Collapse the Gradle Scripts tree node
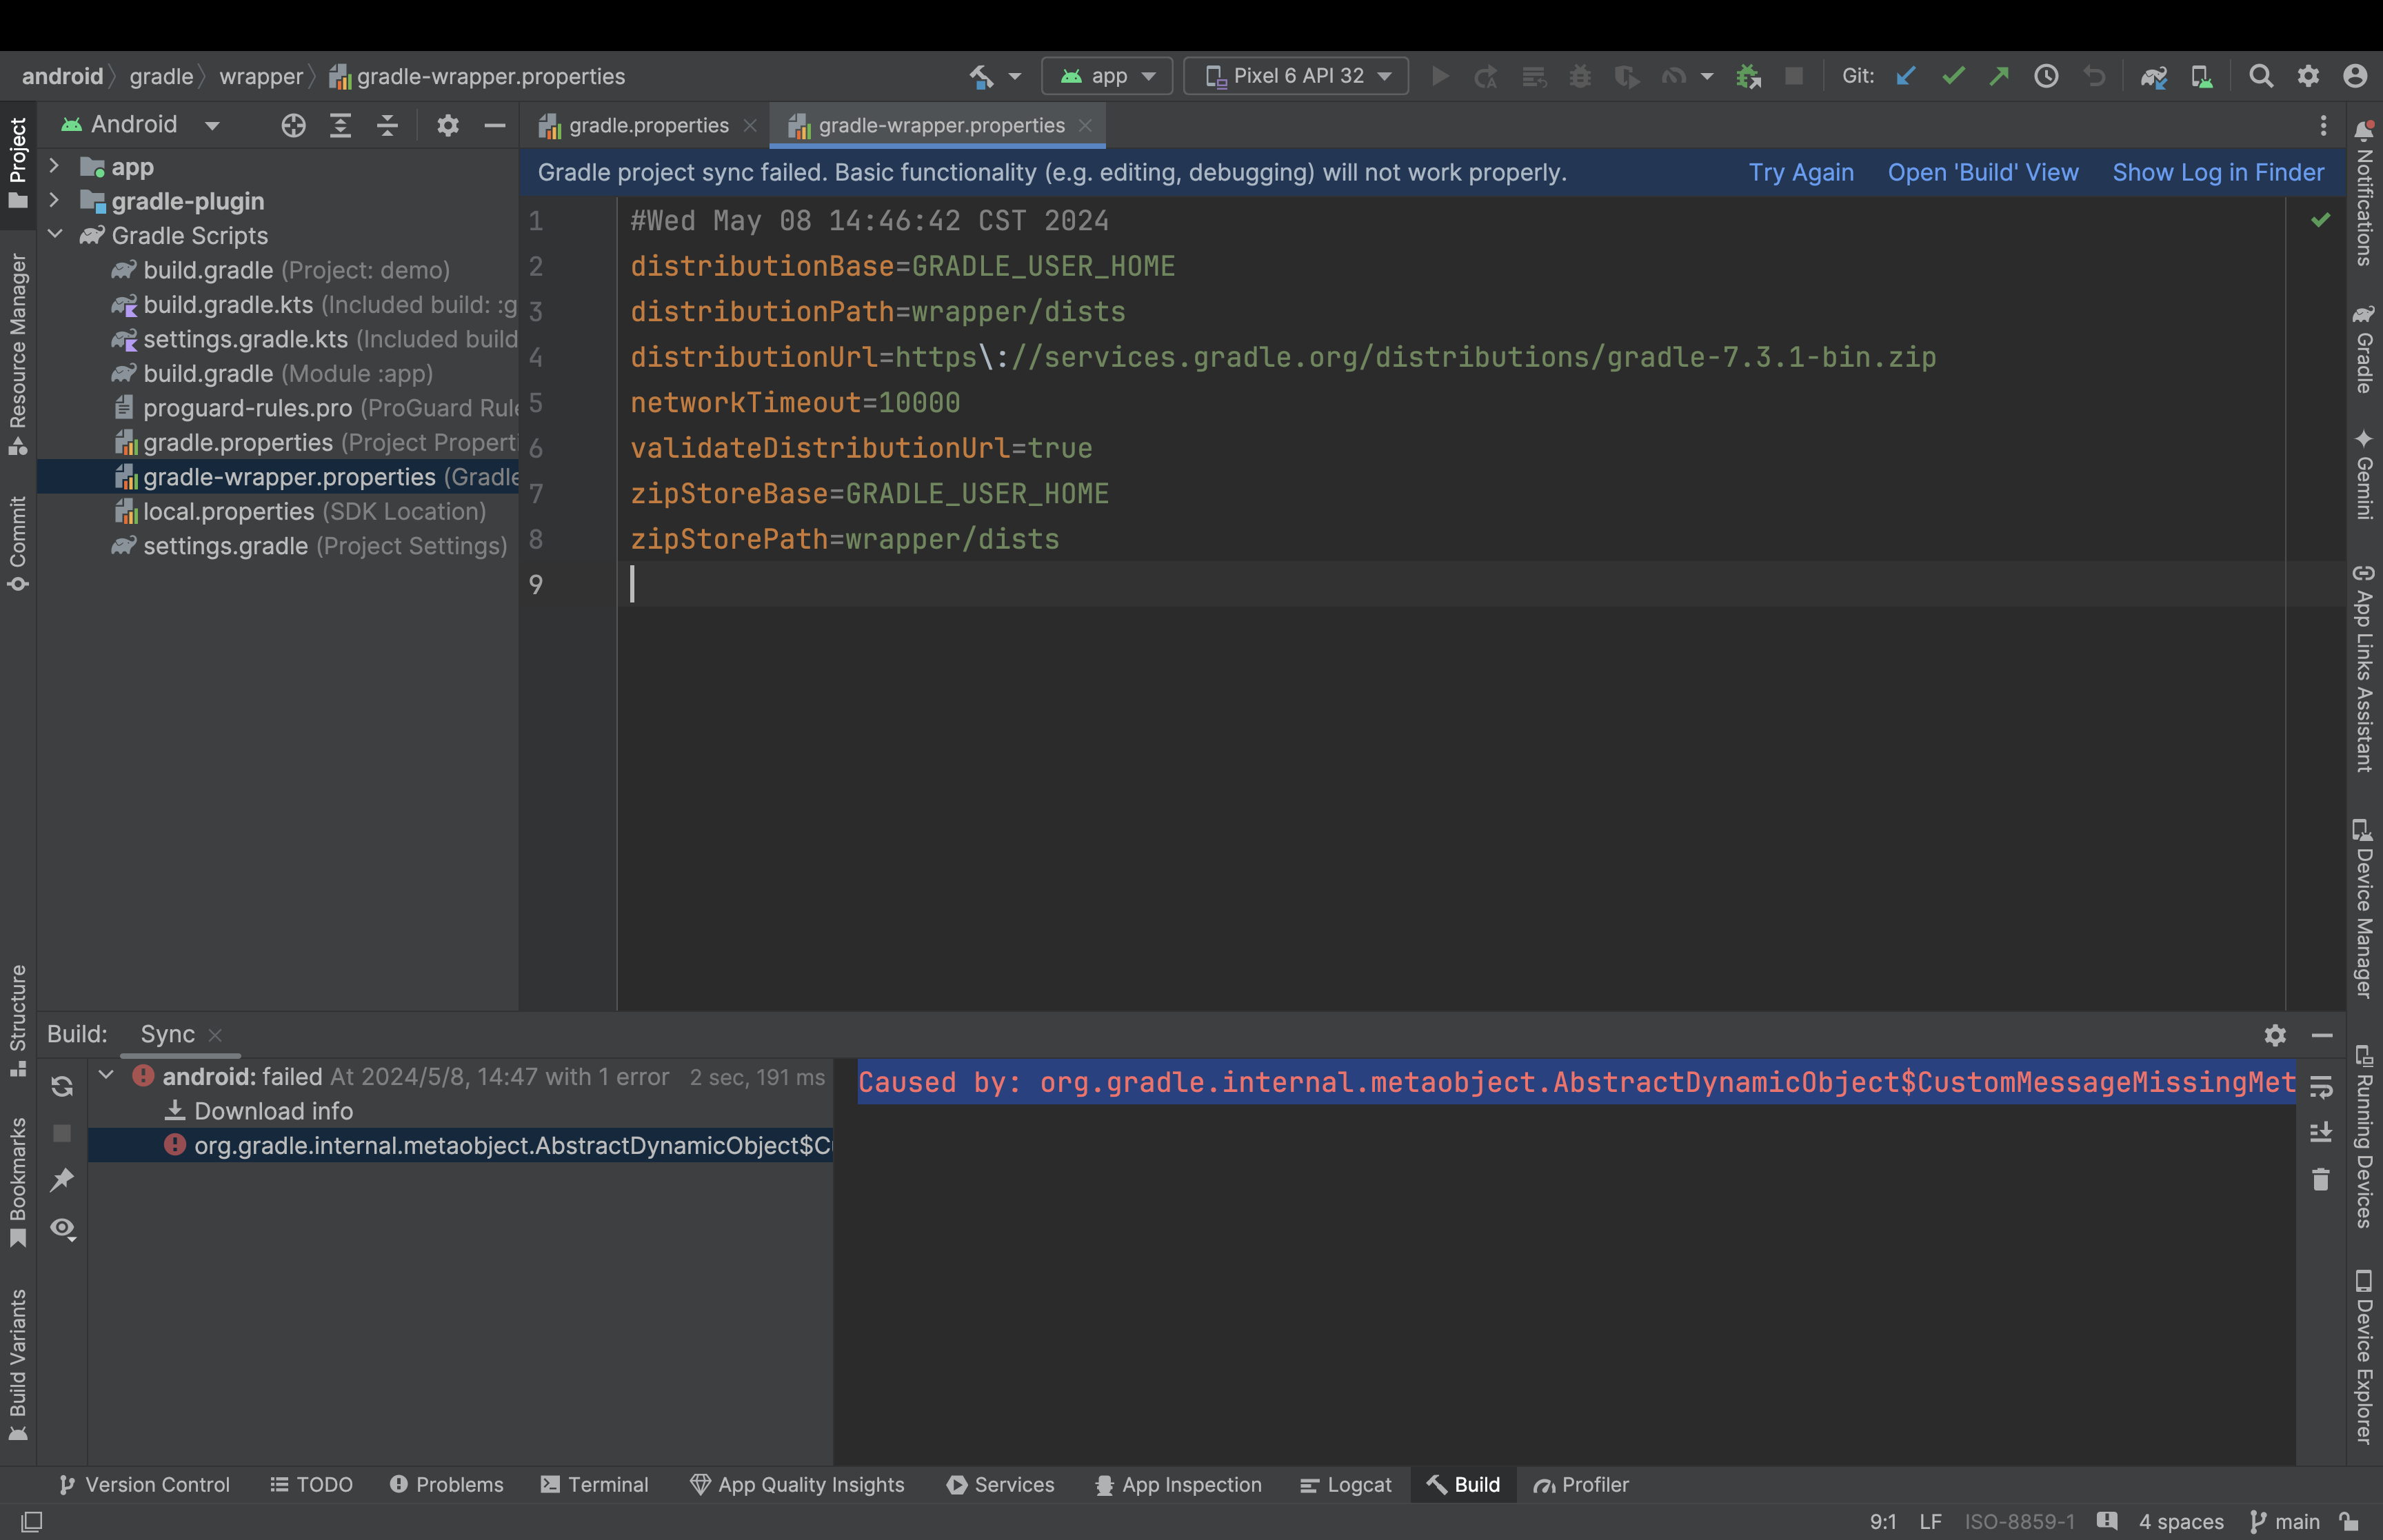Image resolution: width=2383 pixels, height=1540 pixels. tap(55, 235)
